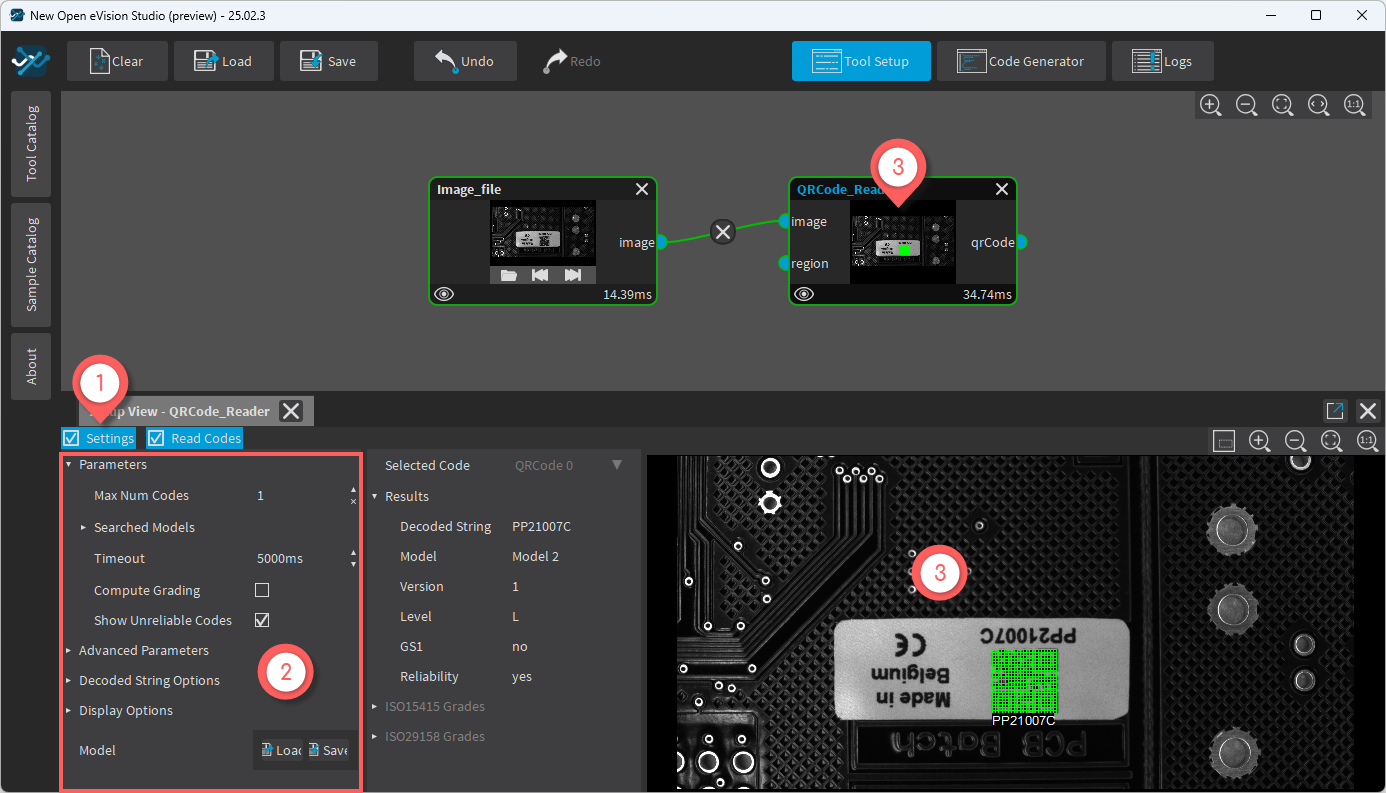1386x793 pixels.
Task: Click the Image_file node thumbnail
Action: tap(543, 233)
